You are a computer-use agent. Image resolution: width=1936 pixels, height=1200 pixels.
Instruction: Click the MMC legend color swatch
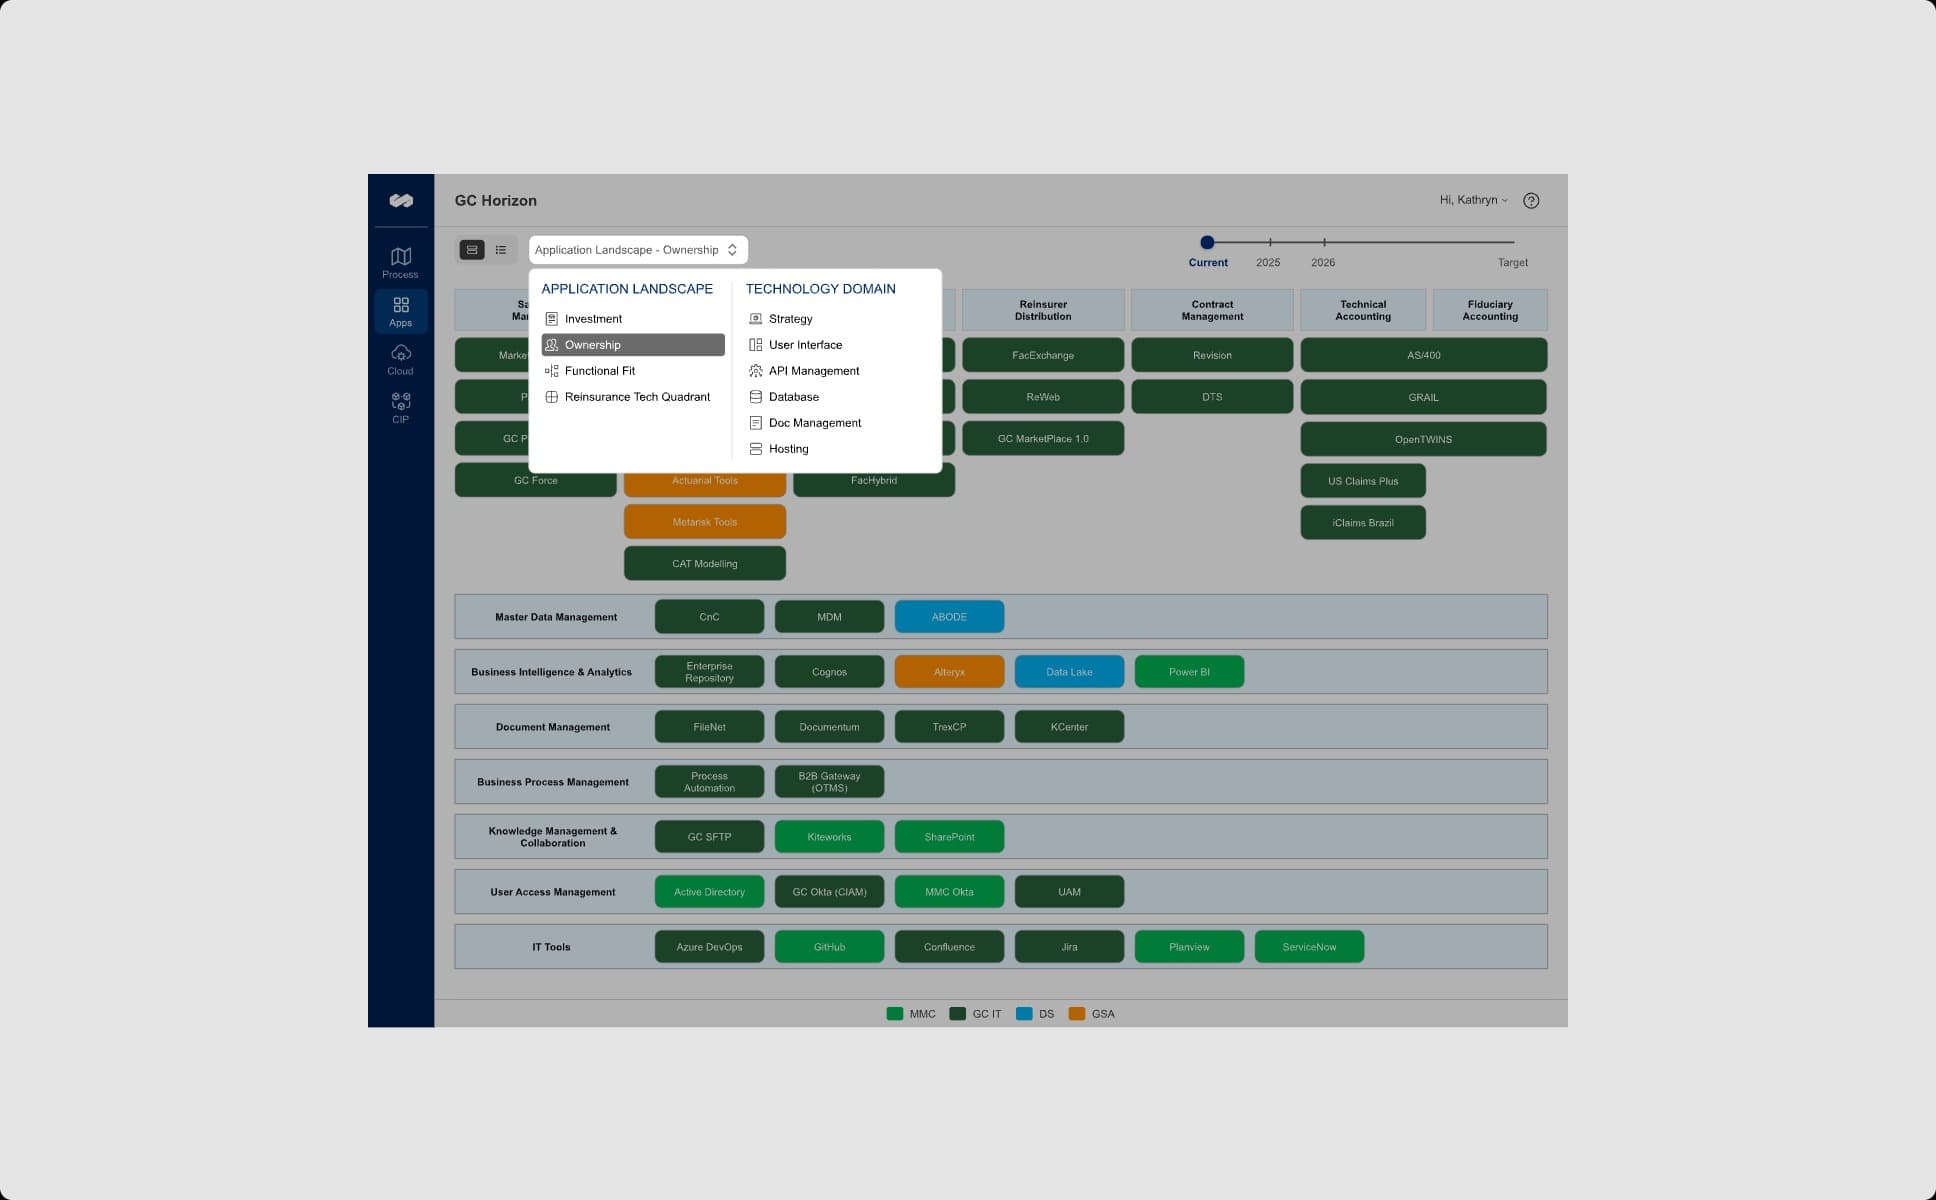tap(895, 1014)
